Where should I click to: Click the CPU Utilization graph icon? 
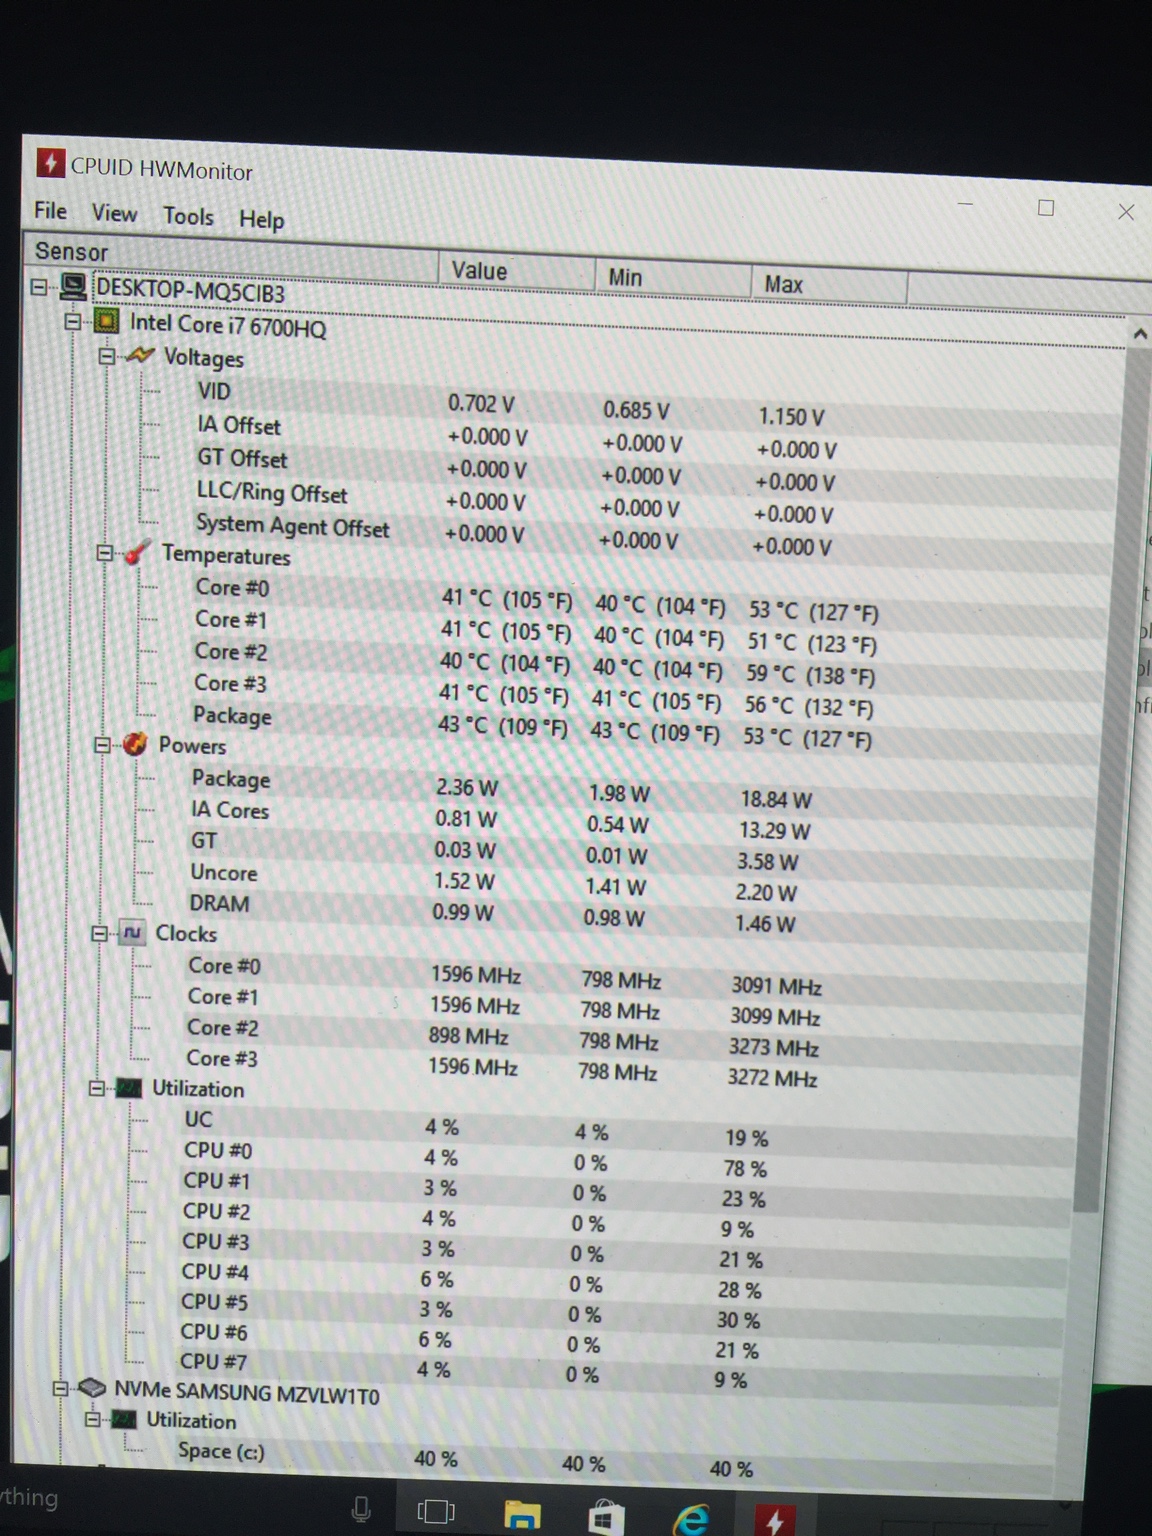(x=128, y=1088)
